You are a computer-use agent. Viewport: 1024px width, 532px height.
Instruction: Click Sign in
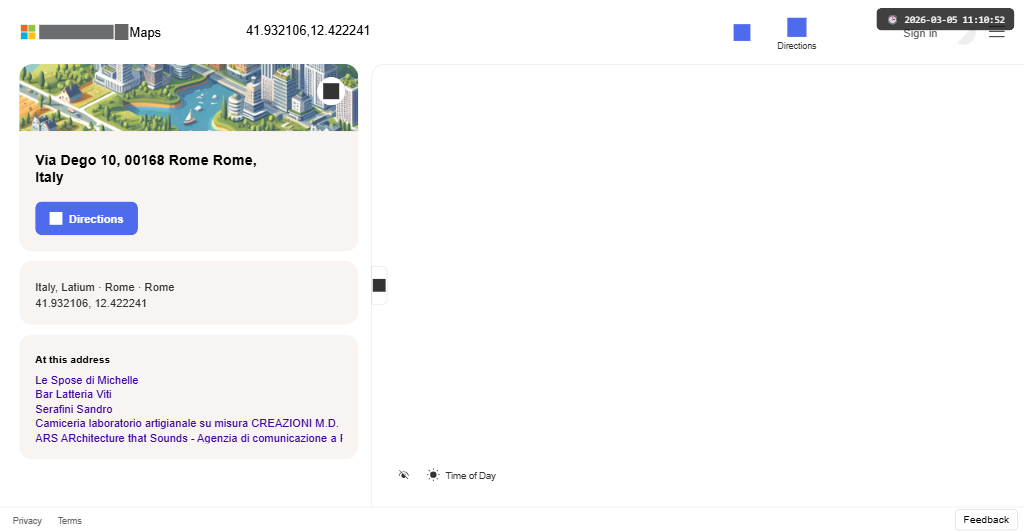pos(920,33)
